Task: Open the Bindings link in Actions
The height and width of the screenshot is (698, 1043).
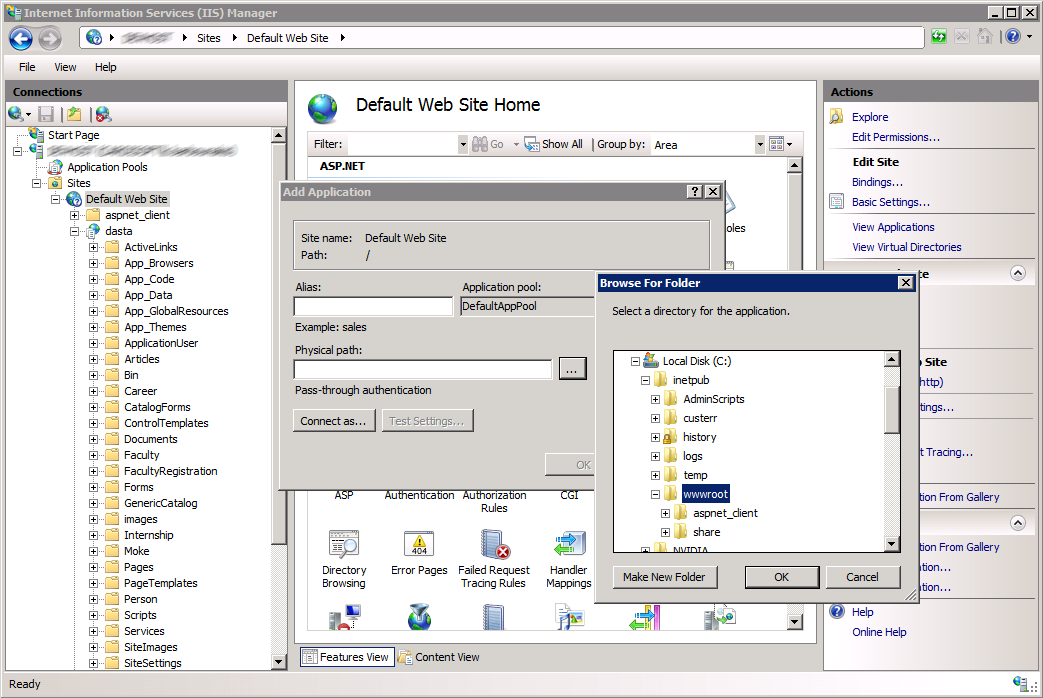Action: [877, 182]
